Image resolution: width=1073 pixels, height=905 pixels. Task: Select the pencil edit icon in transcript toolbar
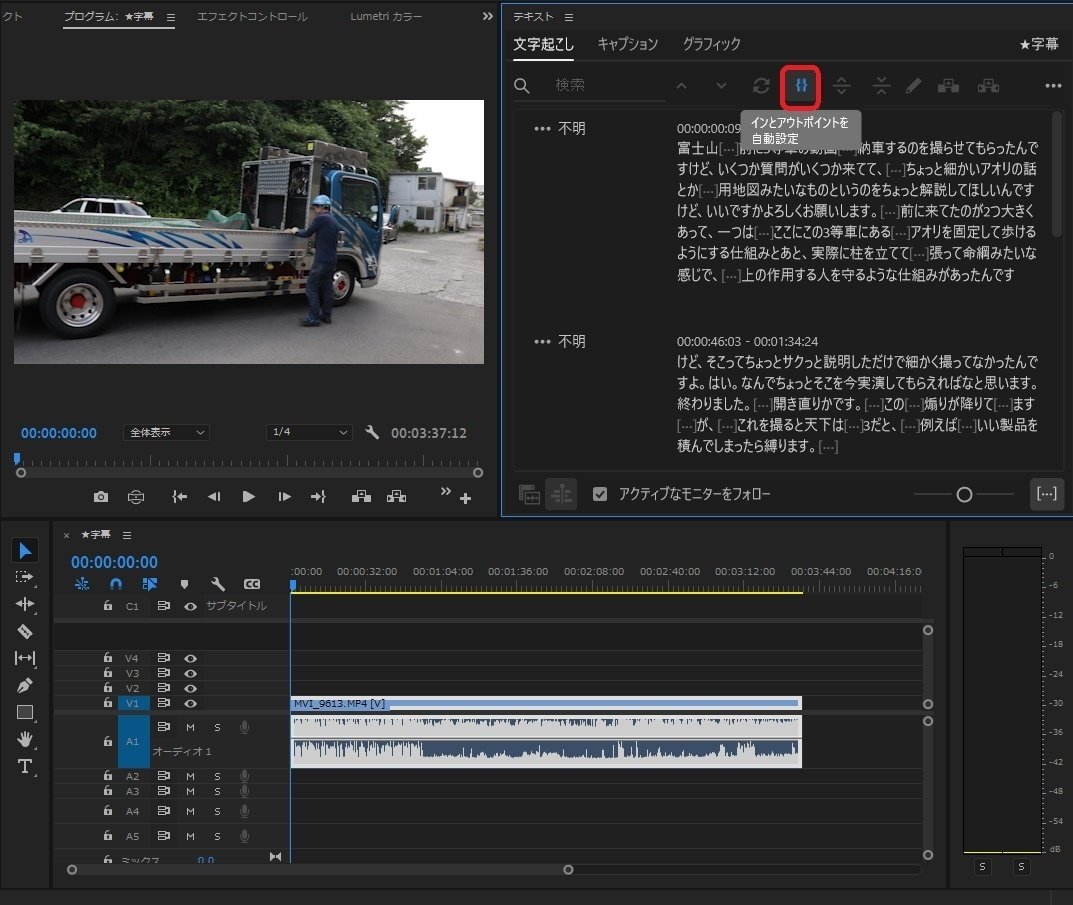tap(913, 86)
